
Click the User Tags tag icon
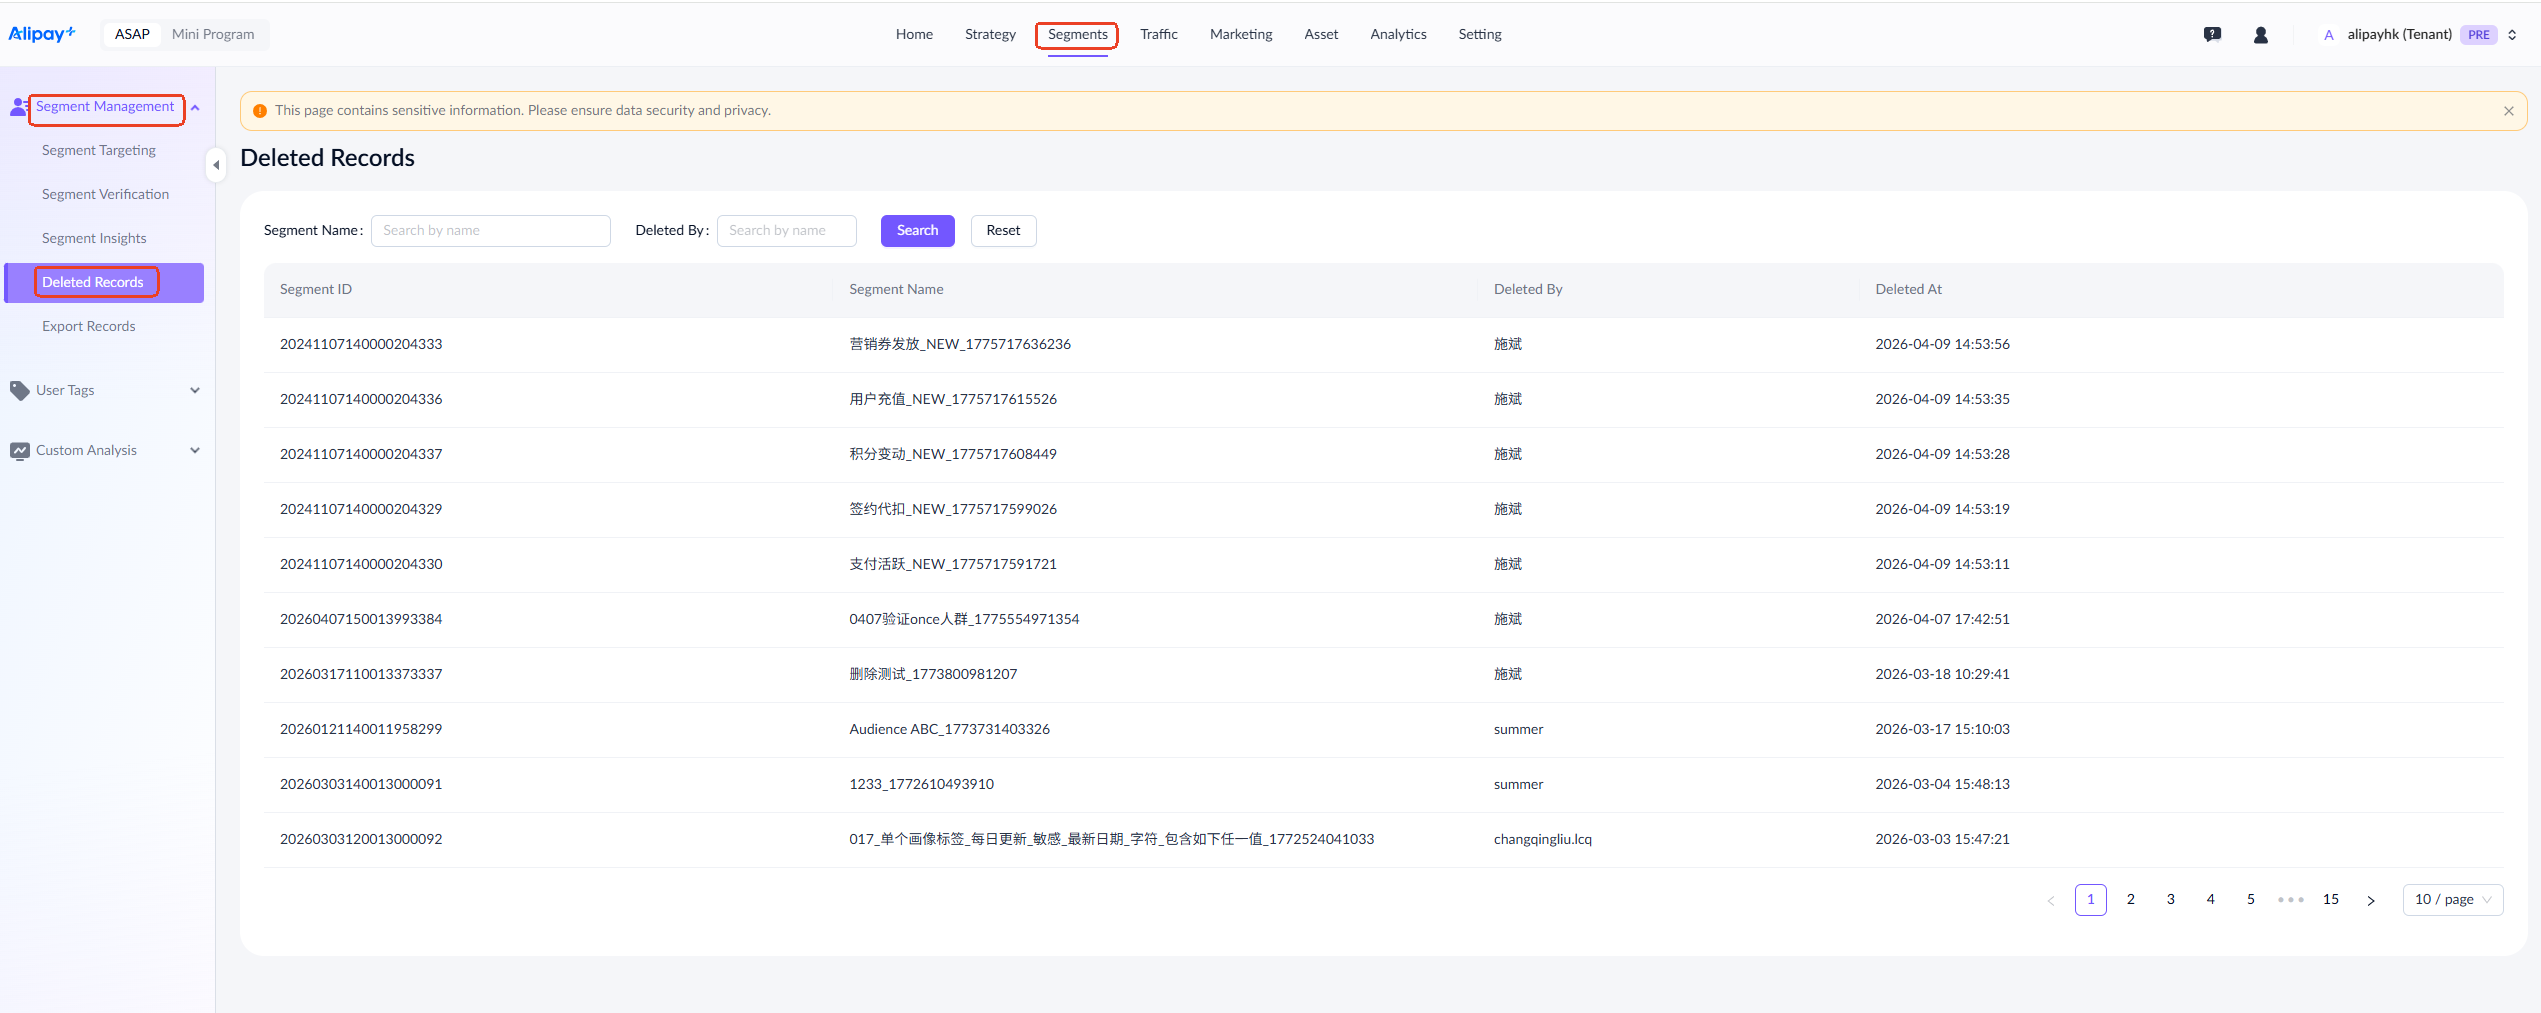coord(20,390)
